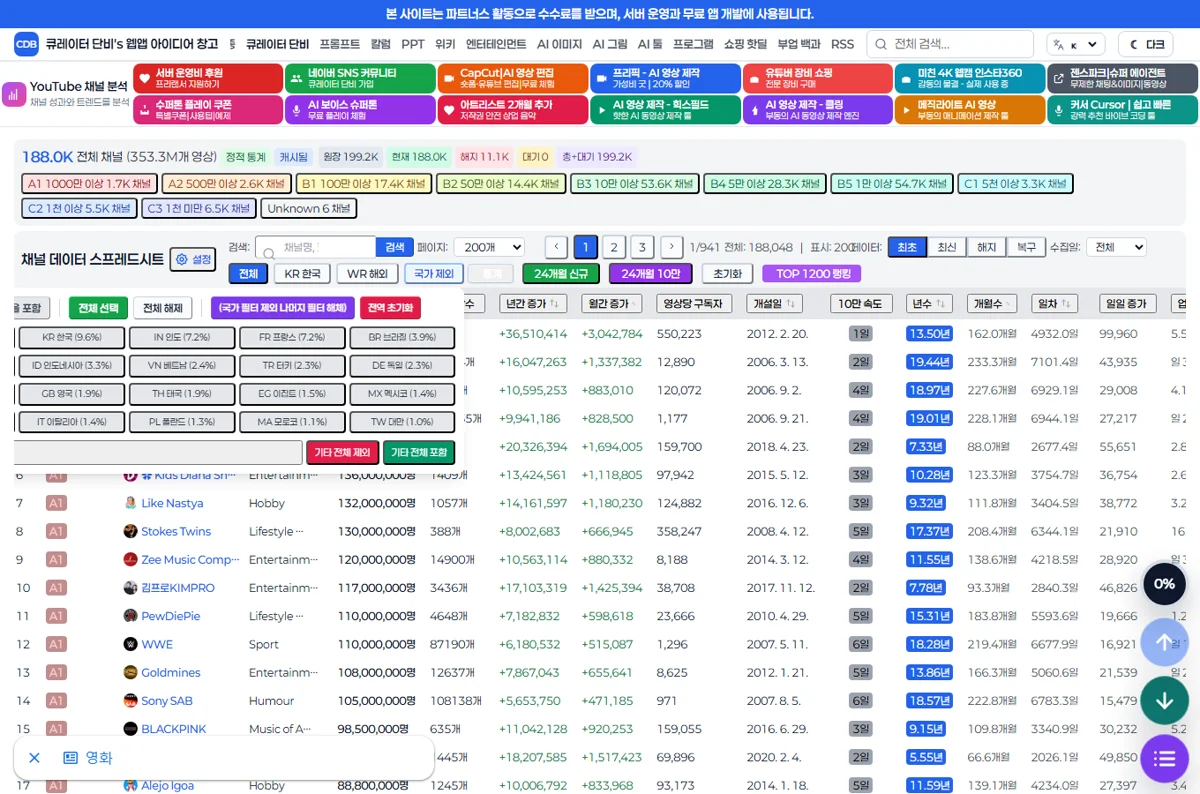Select the WR 해외 region filter
Image resolution: width=1200 pixels, height=794 pixels.
(367, 273)
